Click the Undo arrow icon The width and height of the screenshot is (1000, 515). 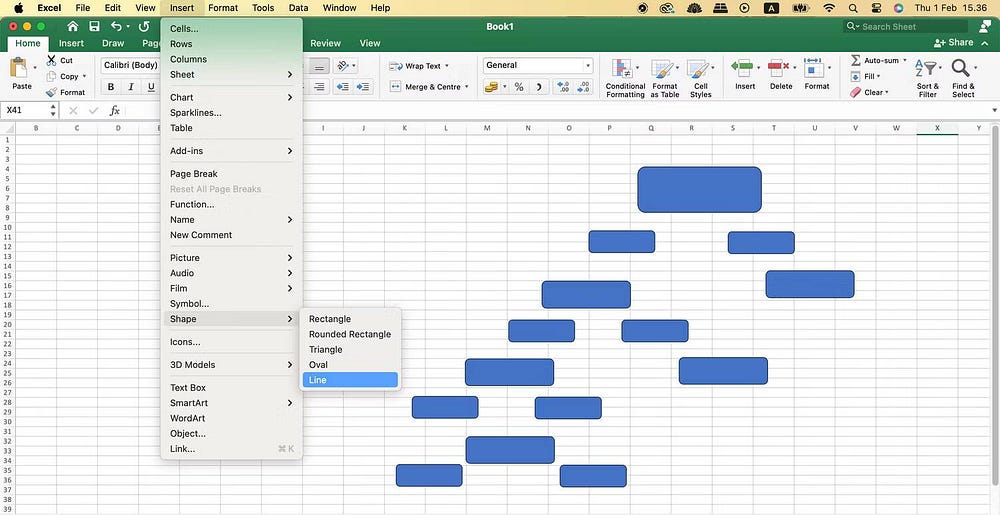tap(116, 27)
